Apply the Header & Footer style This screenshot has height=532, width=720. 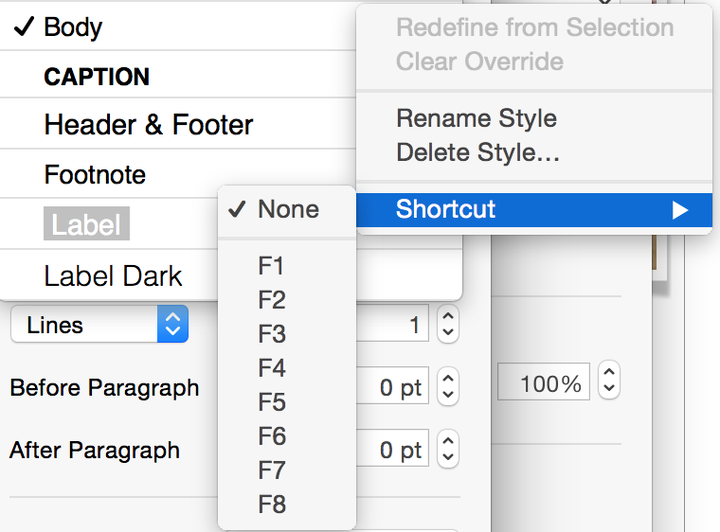click(148, 125)
